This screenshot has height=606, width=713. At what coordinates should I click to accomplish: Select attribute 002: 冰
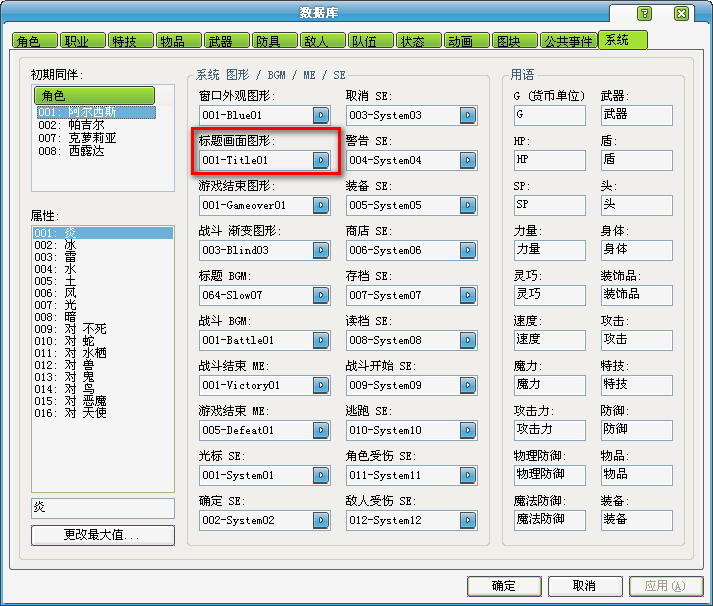coord(103,245)
